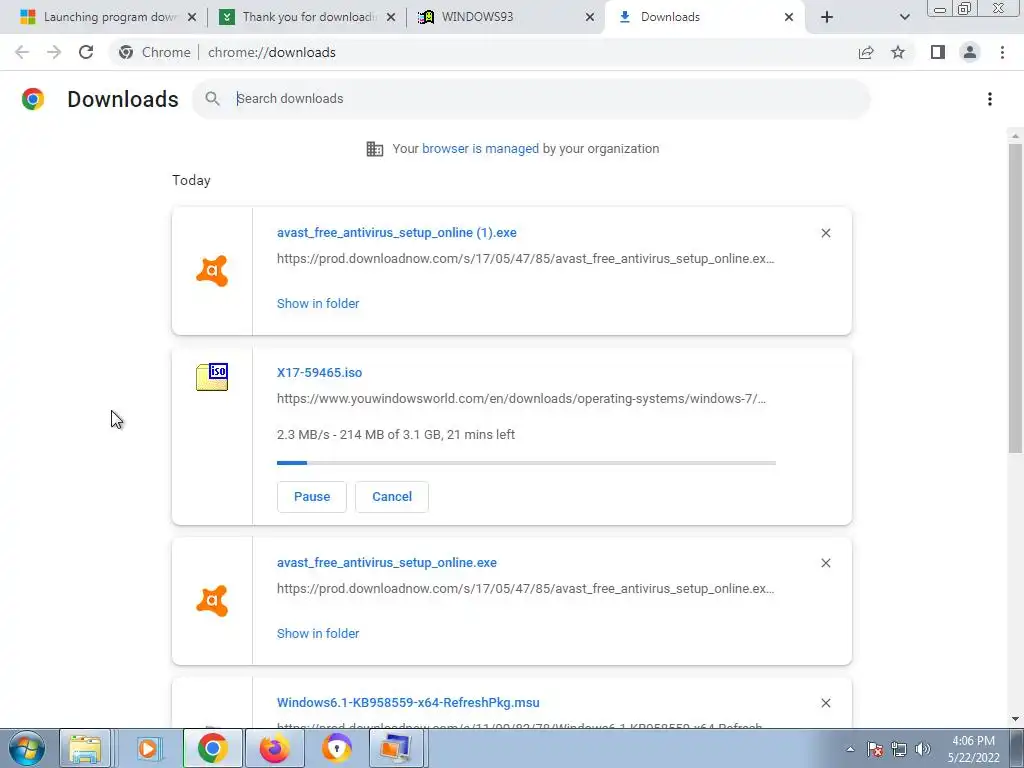Reload the page with the refresh icon
The height and width of the screenshot is (768, 1024).
click(86, 52)
